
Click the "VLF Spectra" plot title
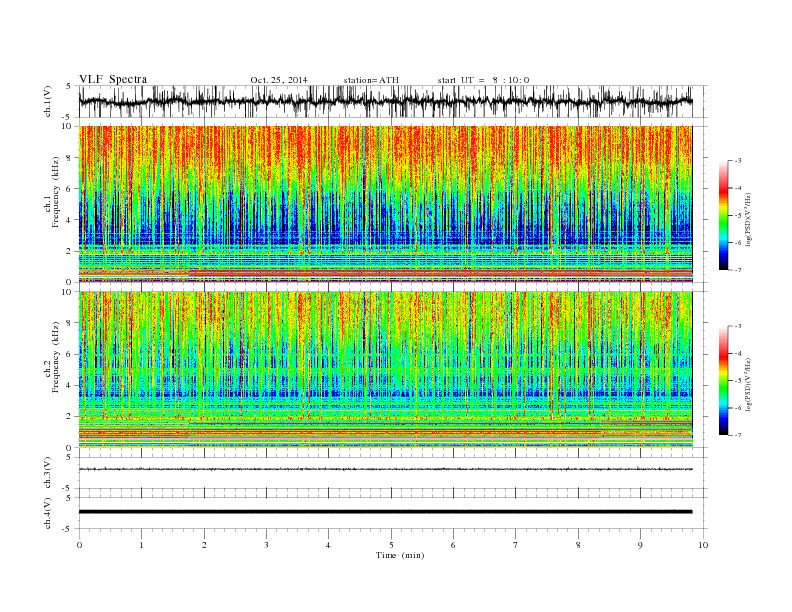coord(113,79)
